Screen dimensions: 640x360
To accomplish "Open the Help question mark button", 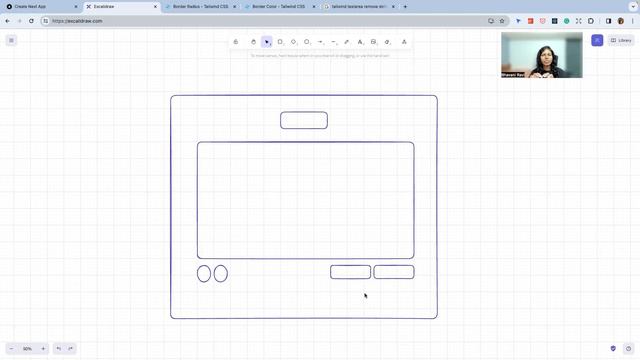I will click(628, 349).
